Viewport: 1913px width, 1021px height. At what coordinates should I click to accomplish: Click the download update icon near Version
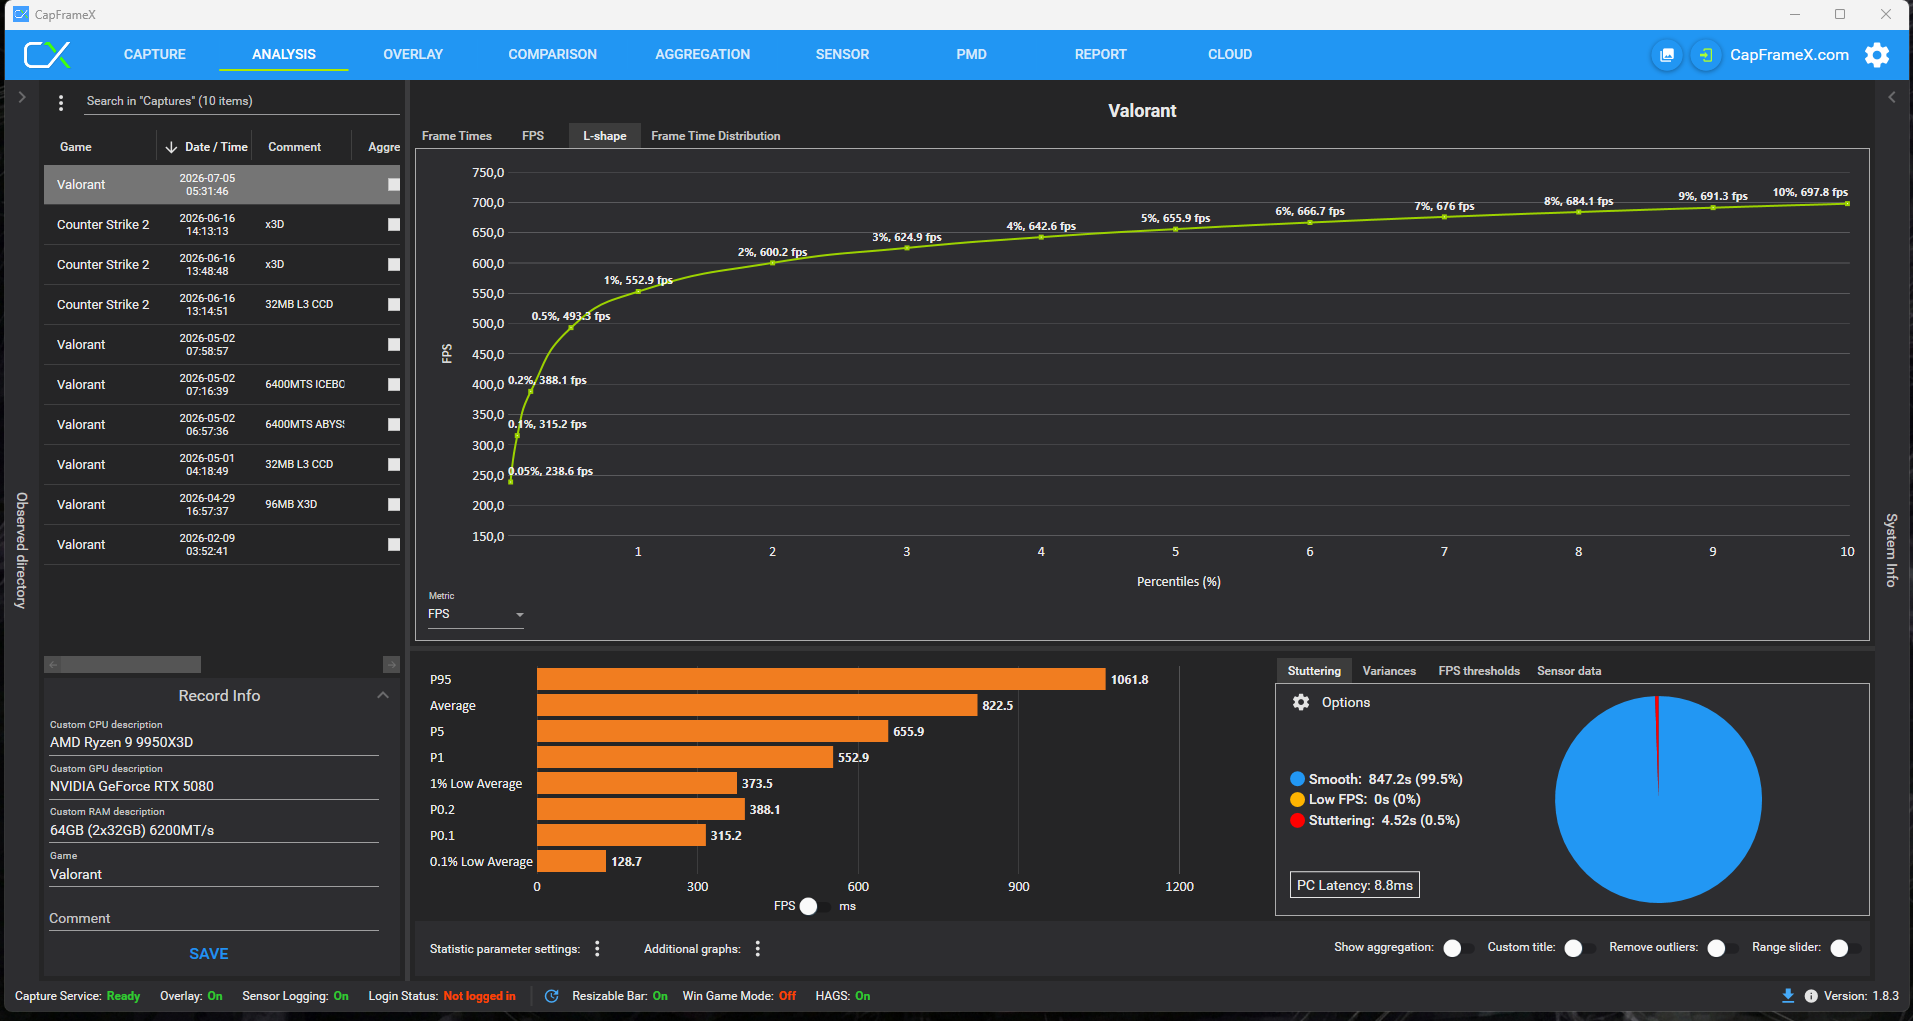(x=1787, y=996)
